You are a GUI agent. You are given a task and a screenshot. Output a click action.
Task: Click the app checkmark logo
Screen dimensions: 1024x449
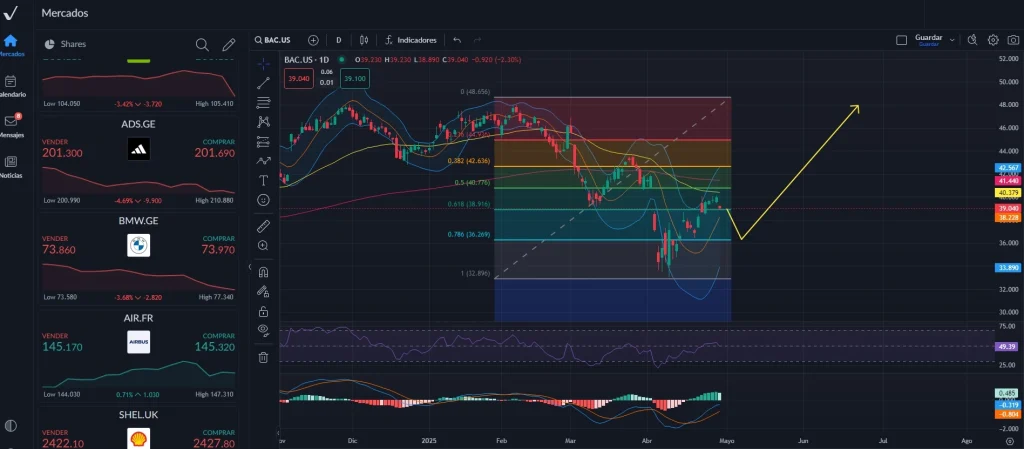coord(10,12)
